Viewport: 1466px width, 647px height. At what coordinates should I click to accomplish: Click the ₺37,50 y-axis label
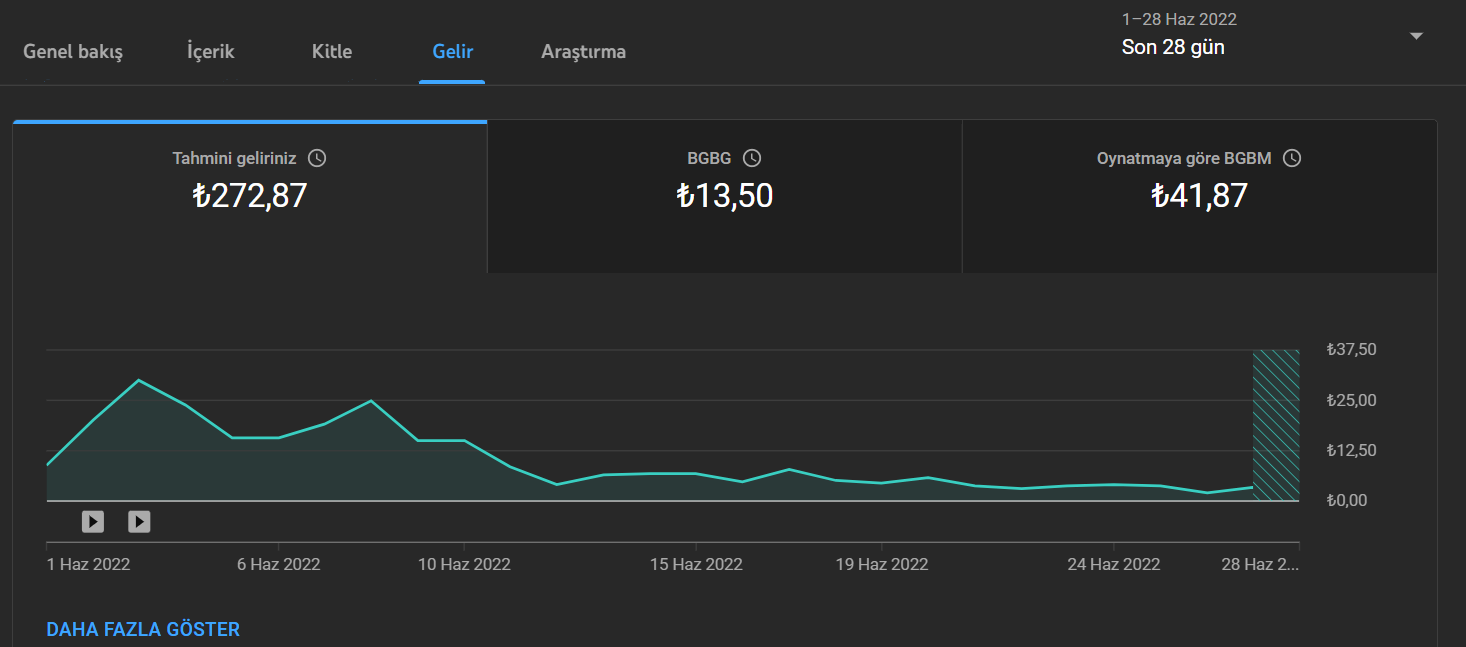(1352, 349)
